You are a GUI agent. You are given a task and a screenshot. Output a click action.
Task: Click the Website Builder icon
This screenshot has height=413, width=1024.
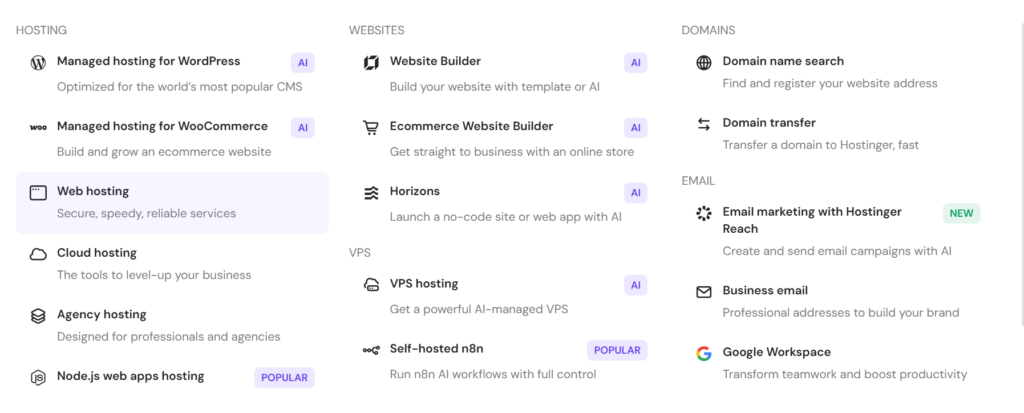pos(371,63)
